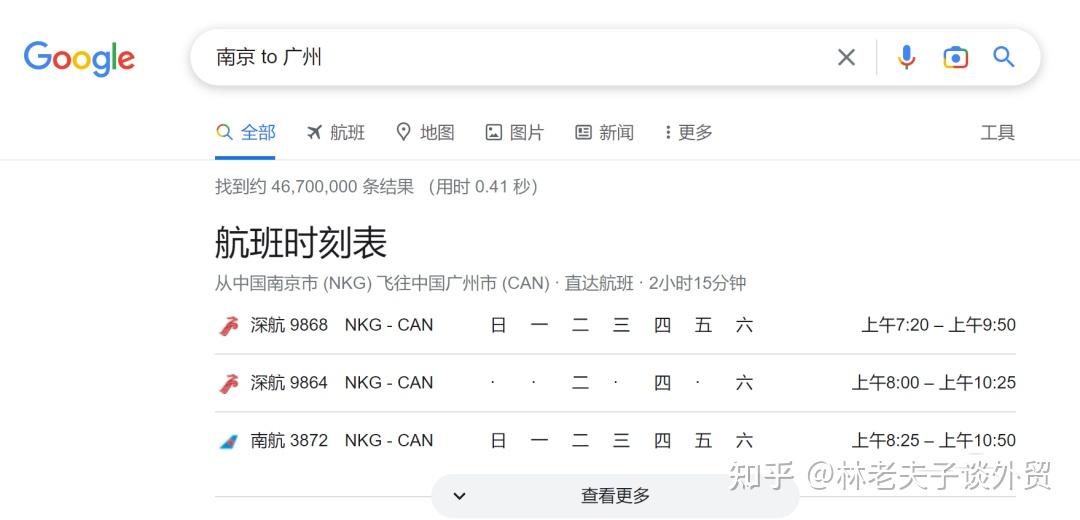Click 日 in the 深航 9868 row
The width and height of the screenshot is (1080, 520).
499,325
